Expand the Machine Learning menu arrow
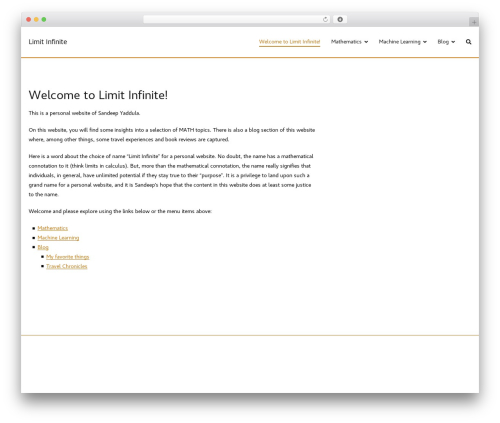This screenshot has height=423, width=500. click(425, 42)
